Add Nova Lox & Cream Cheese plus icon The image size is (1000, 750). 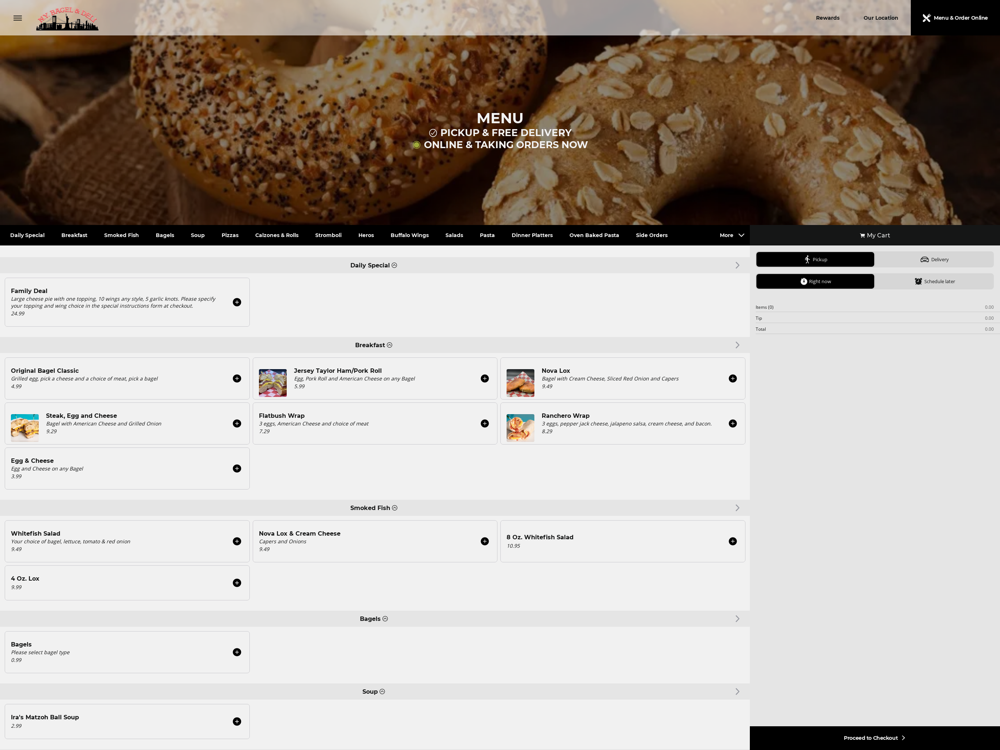(x=485, y=541)
